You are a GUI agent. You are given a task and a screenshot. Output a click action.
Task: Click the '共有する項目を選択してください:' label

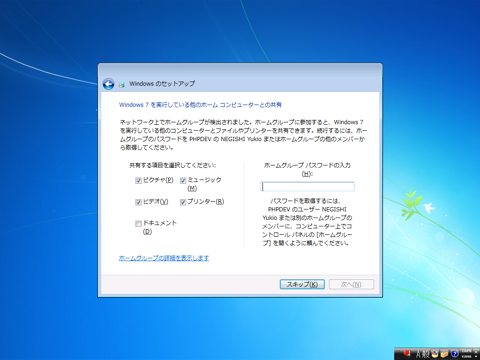point(173,165)
